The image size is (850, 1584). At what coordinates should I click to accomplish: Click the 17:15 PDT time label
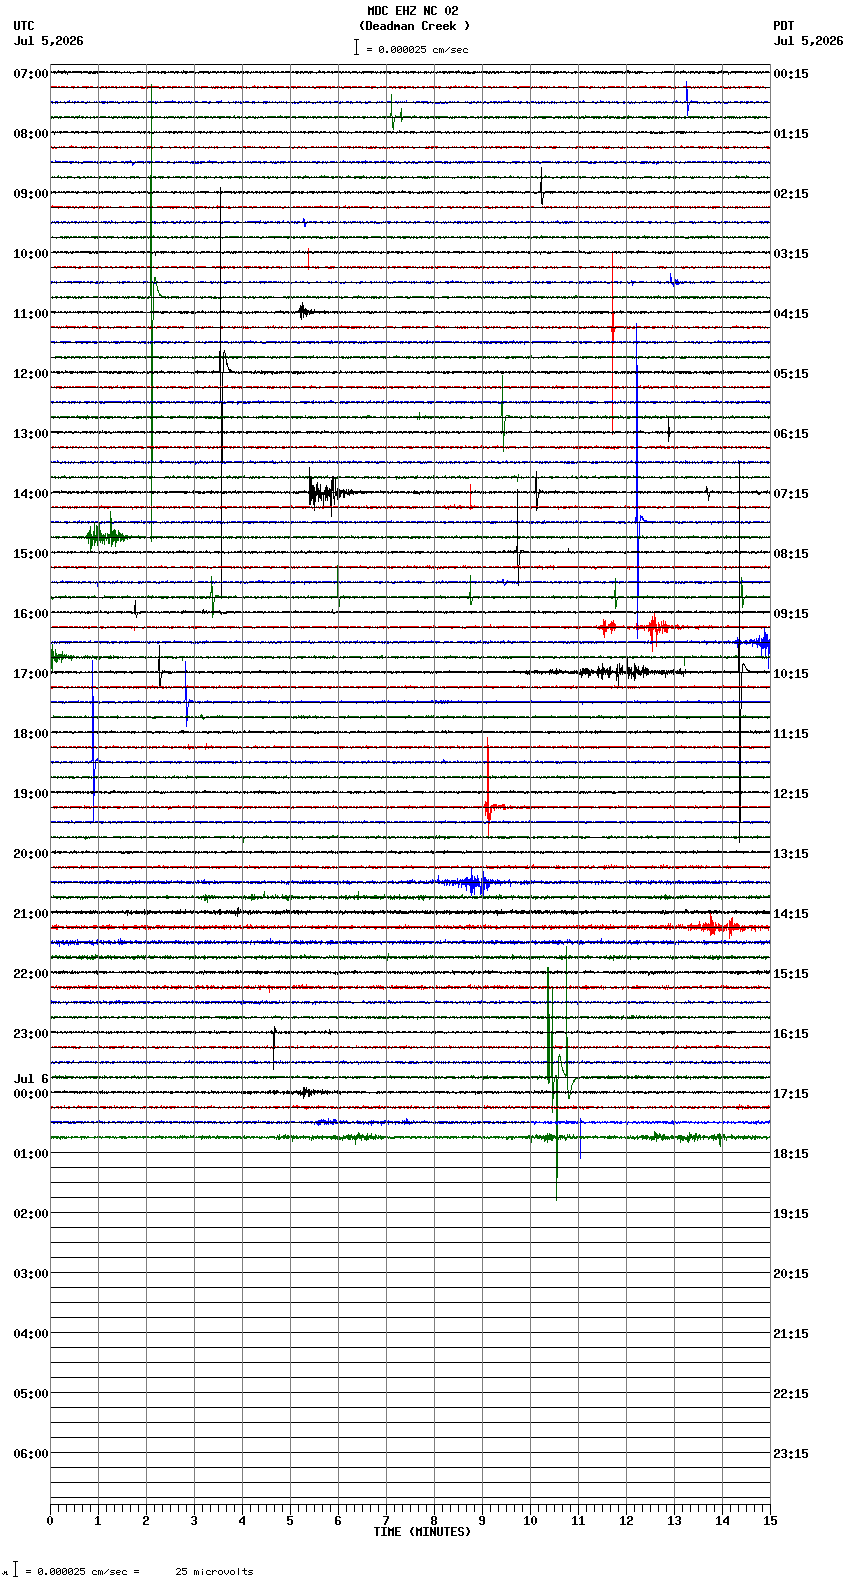[x=791, y=1094]
